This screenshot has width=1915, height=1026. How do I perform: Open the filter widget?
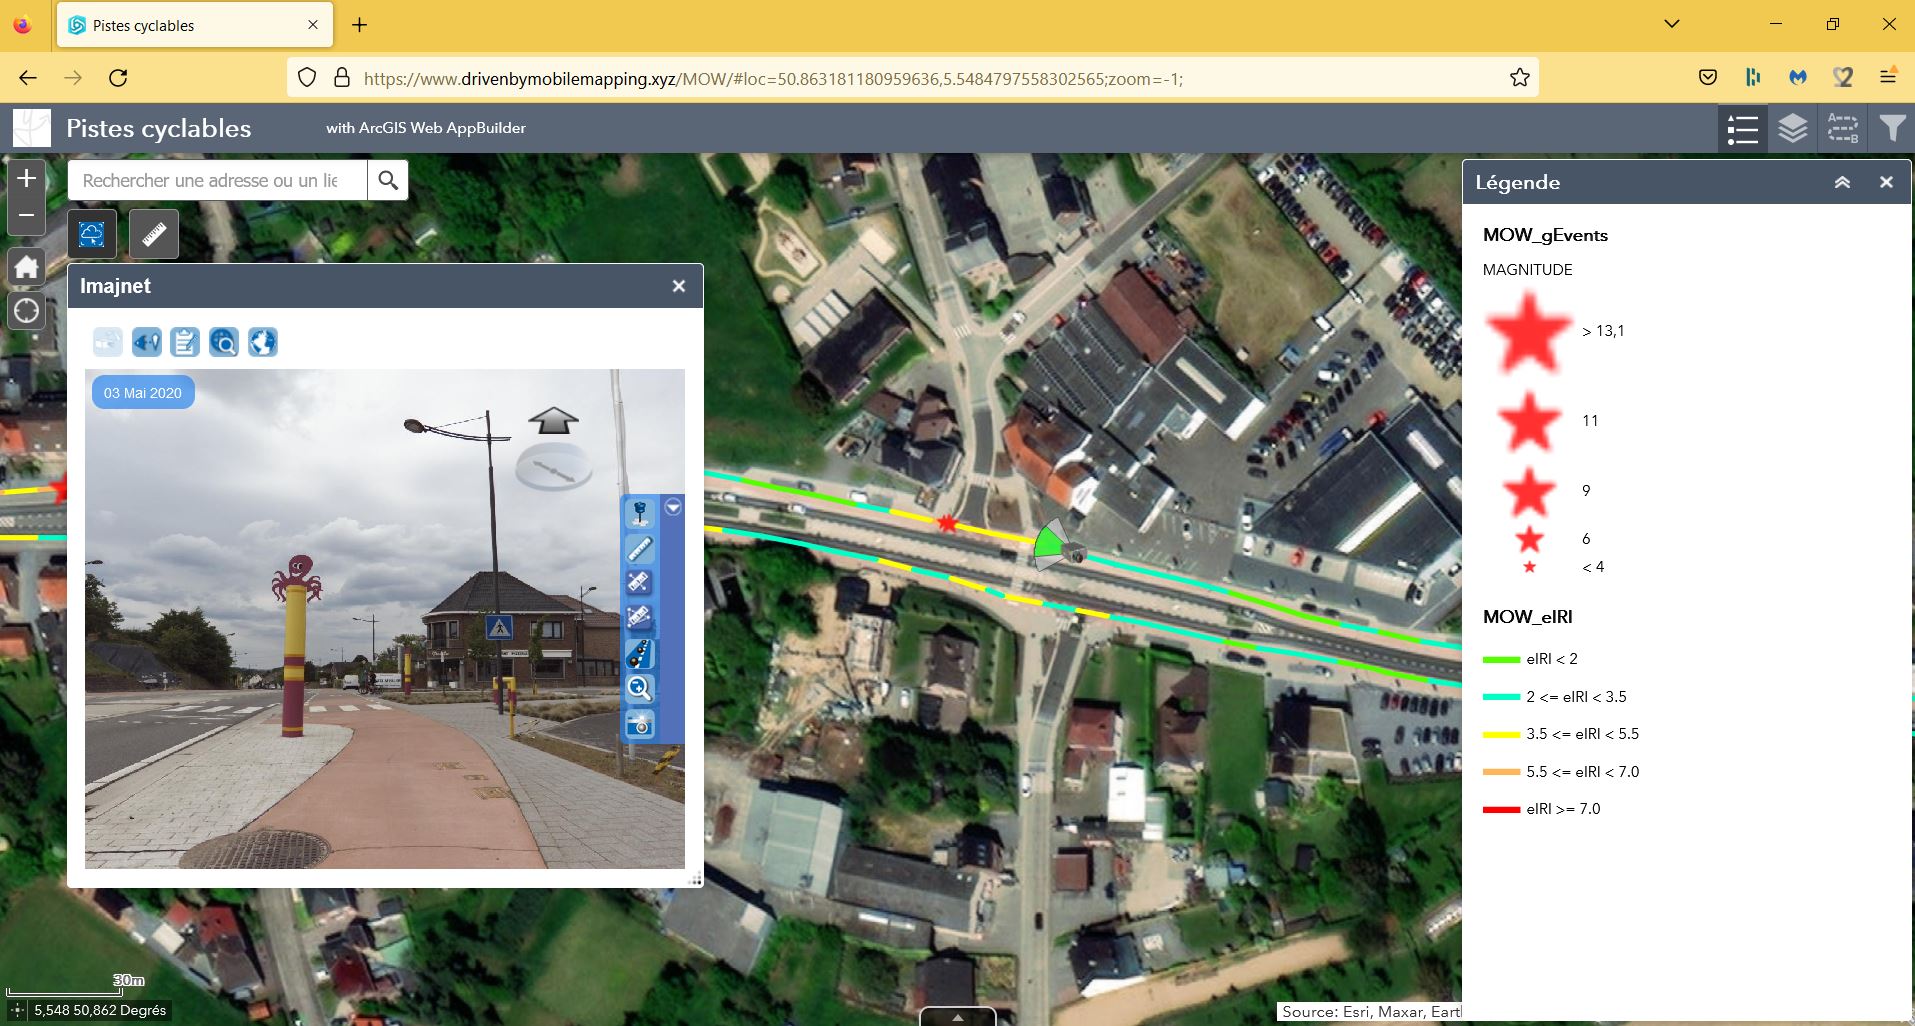tap(1892, 128)
